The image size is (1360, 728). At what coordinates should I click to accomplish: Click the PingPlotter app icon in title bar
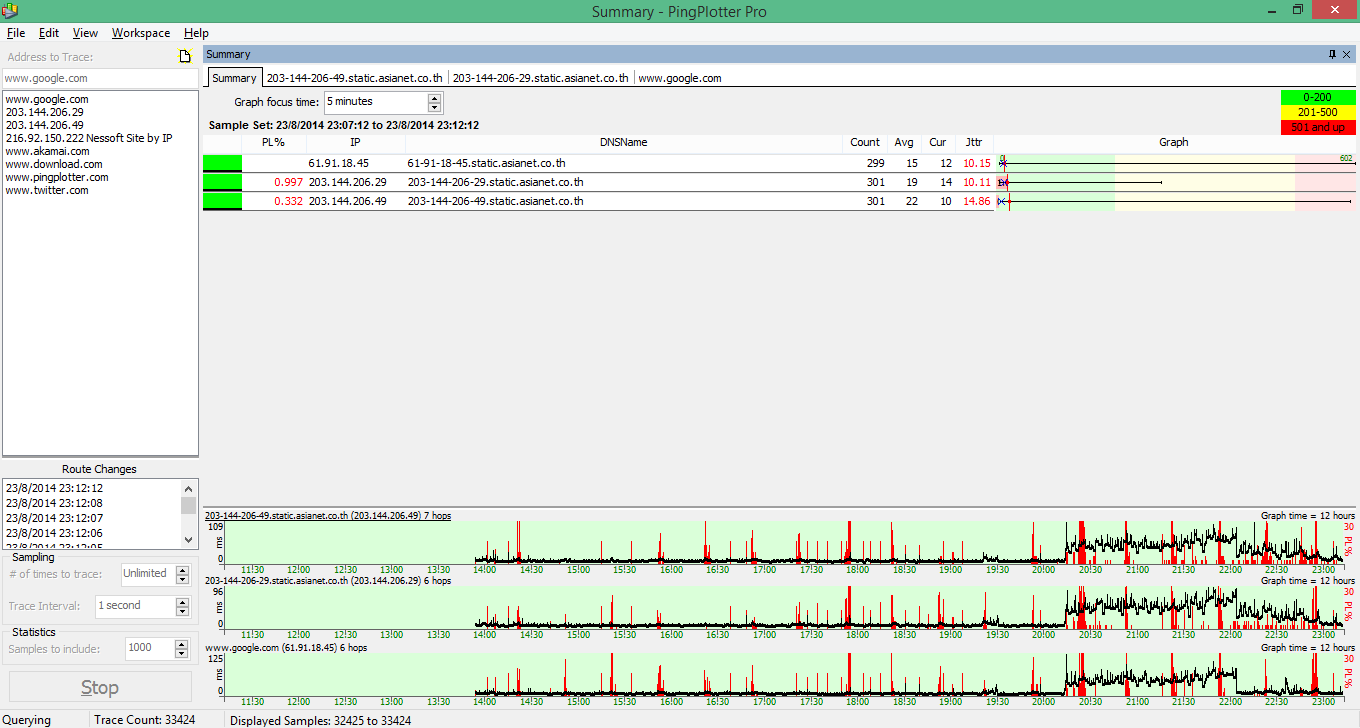(x=10, y=11)
